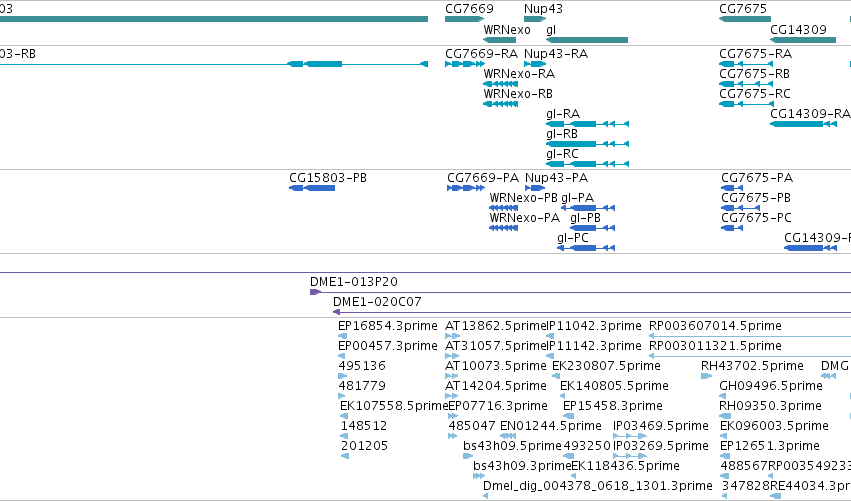Select the EP15458.3prime EST
Image resolution: width=851 pixels, height=501 pixels.
coord(568,417)
